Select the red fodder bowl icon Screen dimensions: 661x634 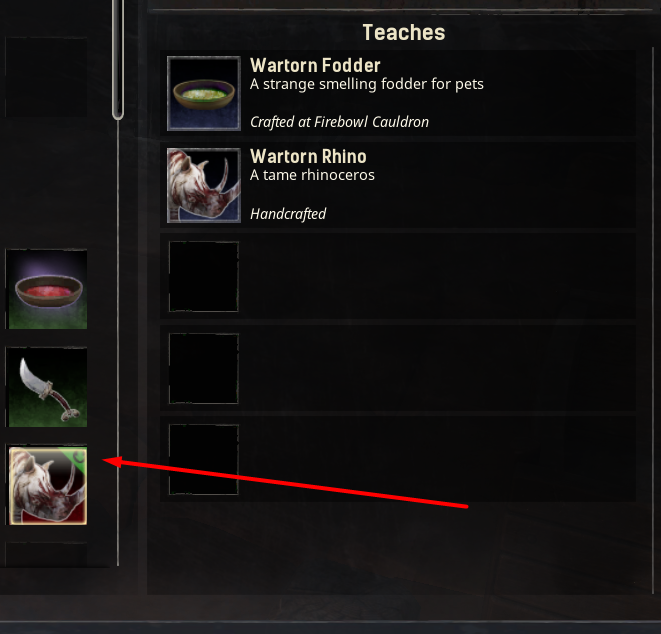point(48,289)
